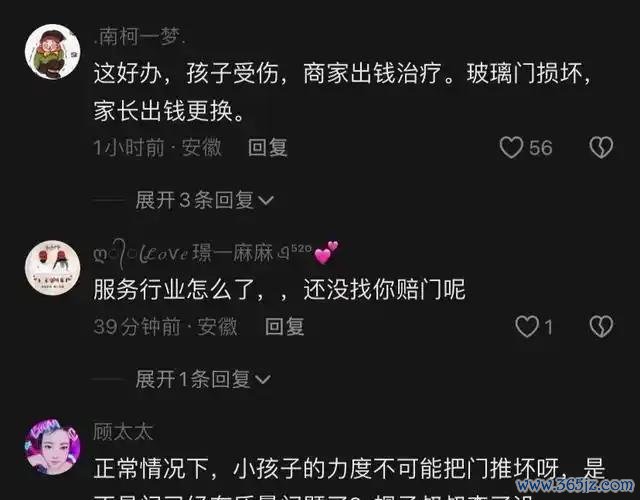Like the comment with 56 likes
Screen dimensions: 640x500
tap(511, 147)
